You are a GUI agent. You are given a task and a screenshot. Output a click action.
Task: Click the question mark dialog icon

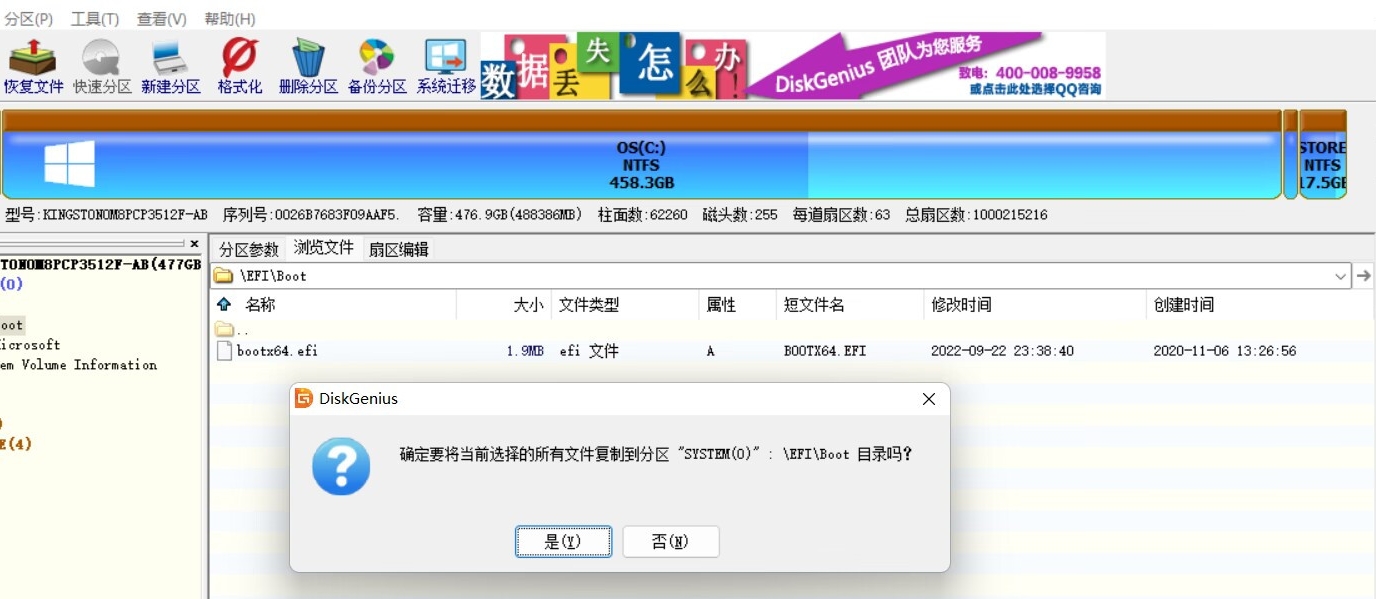point(342,466)
